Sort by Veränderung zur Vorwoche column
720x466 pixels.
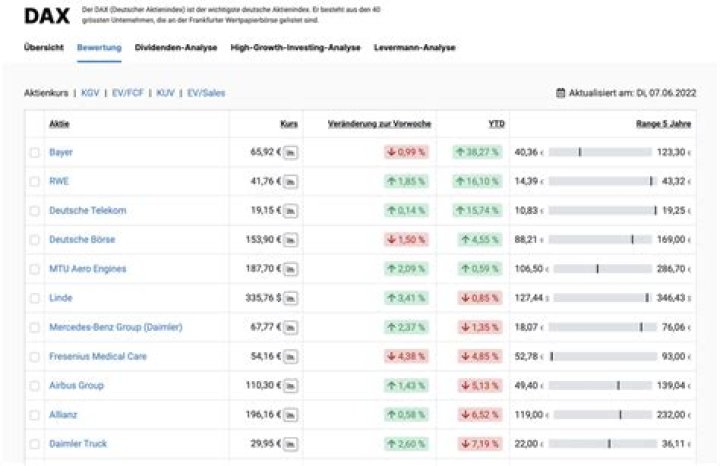(x=380, y=124)
